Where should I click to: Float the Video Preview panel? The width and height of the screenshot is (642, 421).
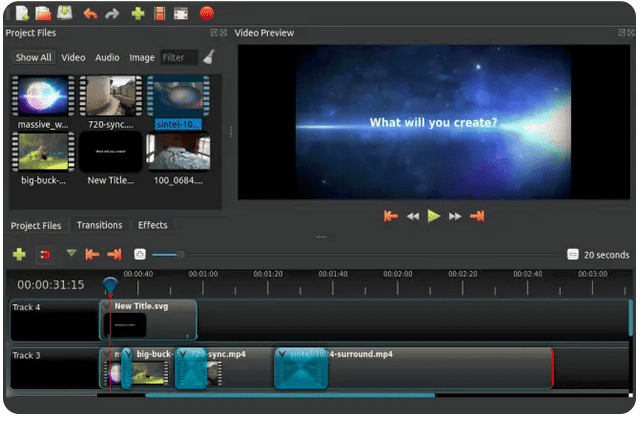[622, 33]
